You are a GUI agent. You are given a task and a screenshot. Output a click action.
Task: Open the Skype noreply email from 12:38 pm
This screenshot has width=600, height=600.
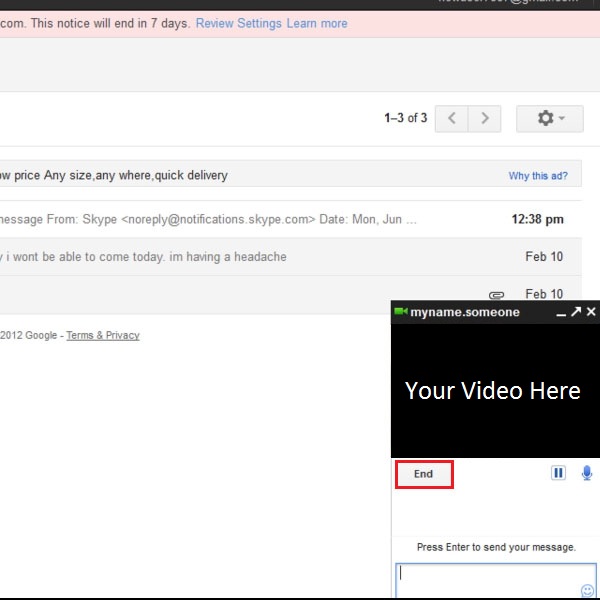291,219
